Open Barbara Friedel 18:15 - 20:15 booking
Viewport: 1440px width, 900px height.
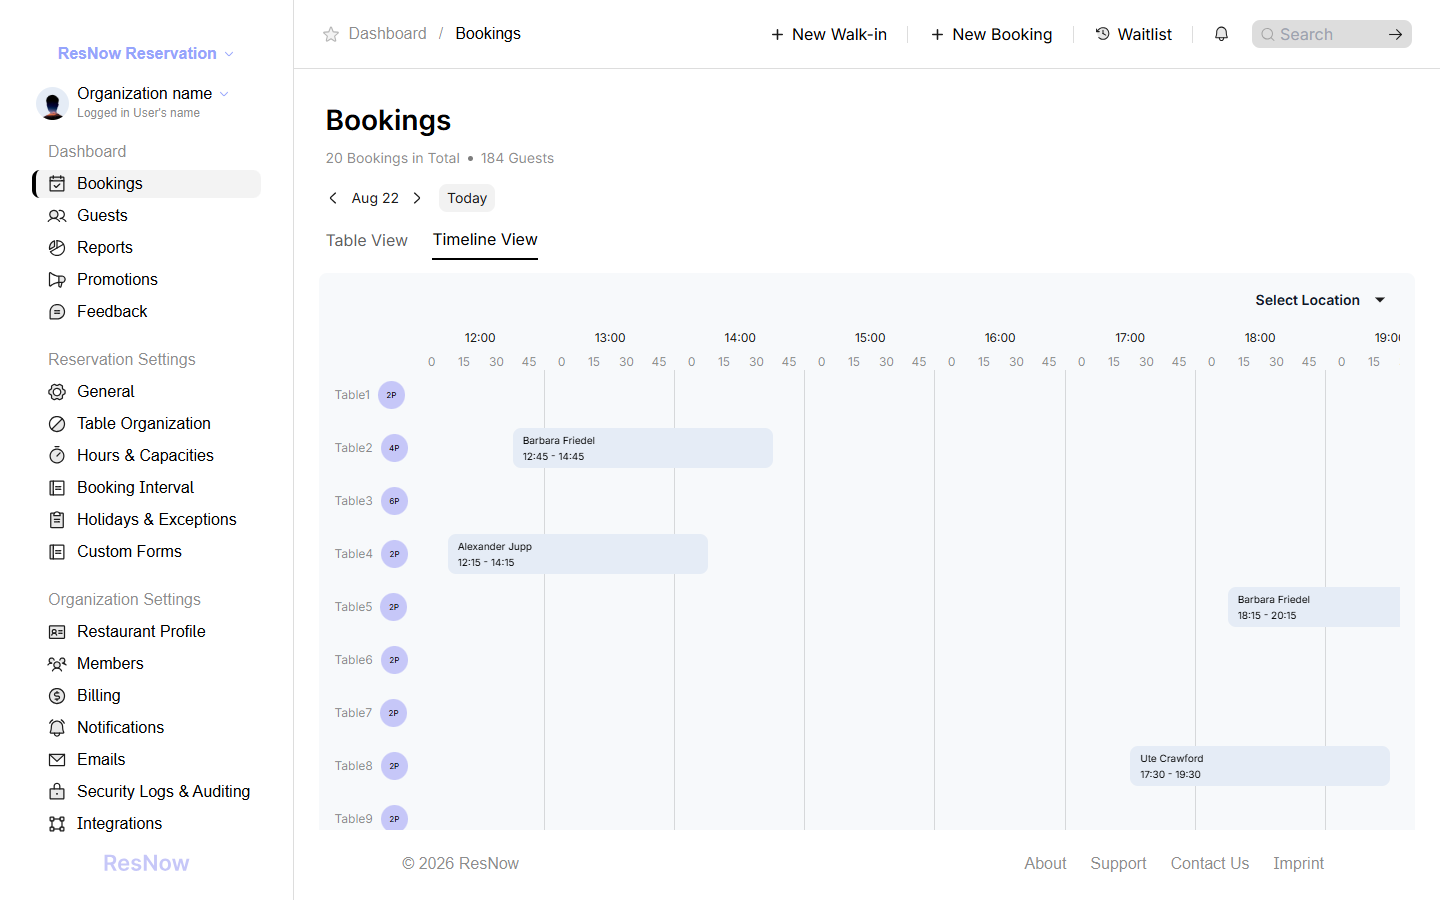tap(1314, 607)
